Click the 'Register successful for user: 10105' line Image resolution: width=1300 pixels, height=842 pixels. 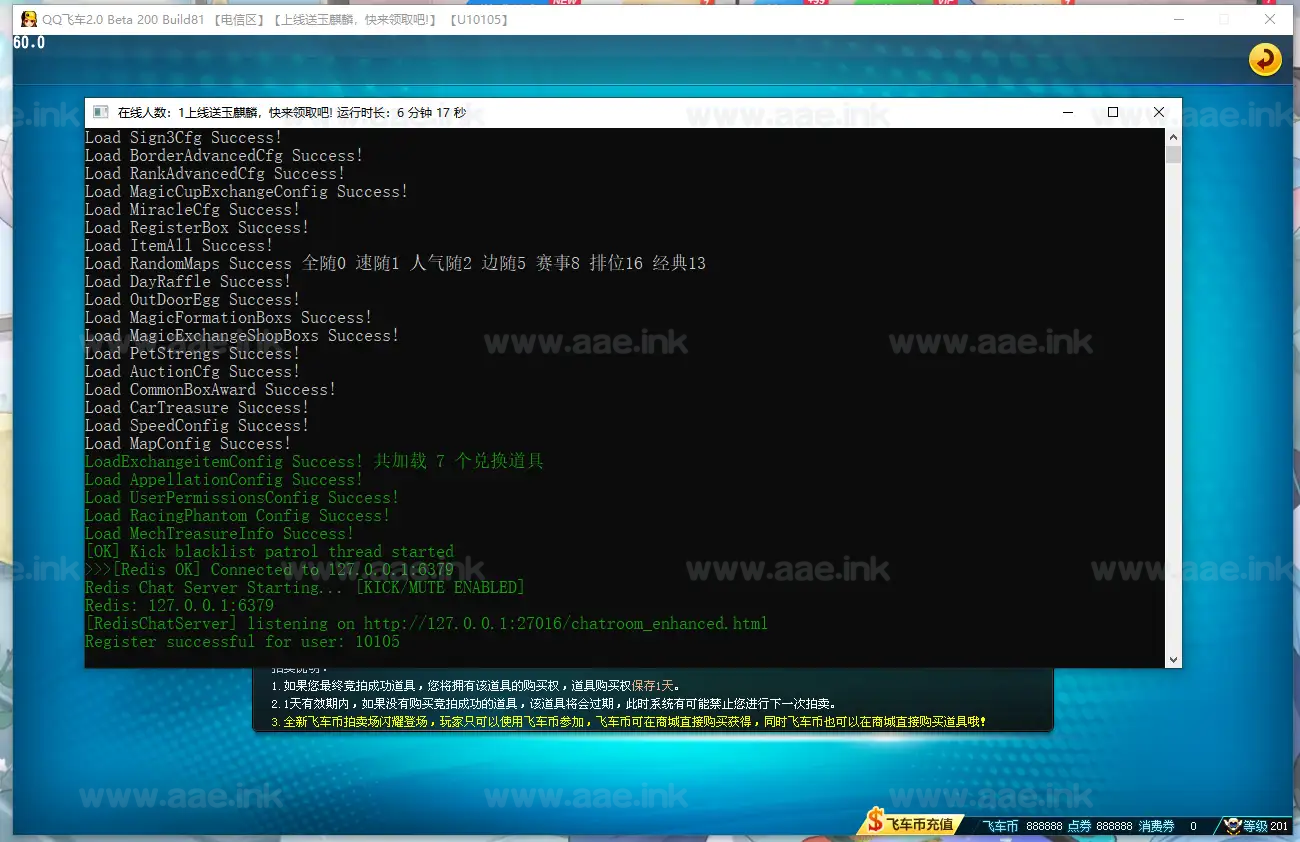tap(242, 642)
